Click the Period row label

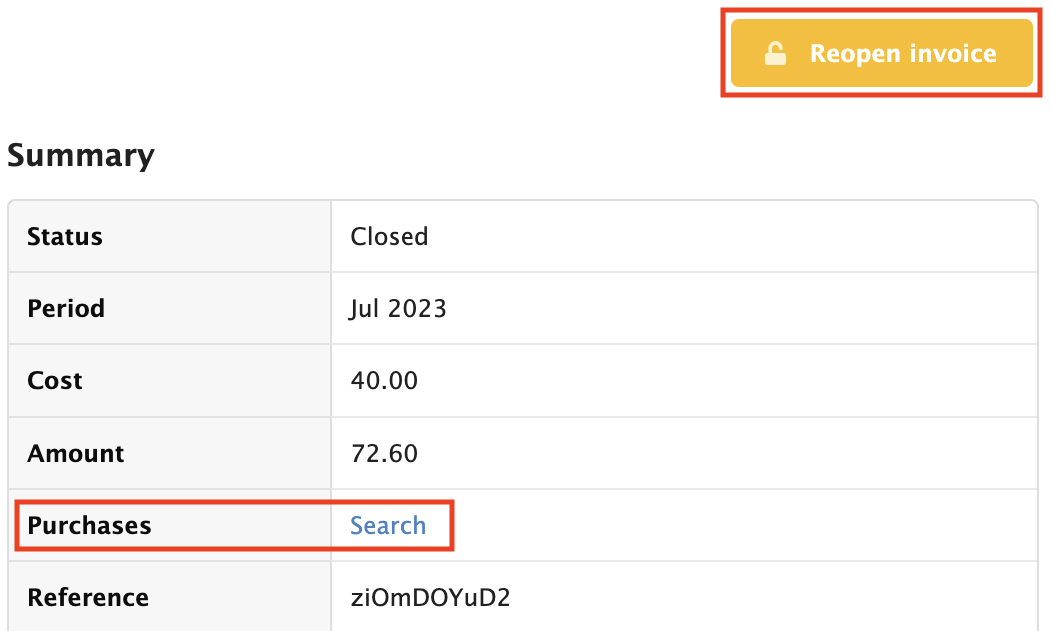pyautogui.click(x=66, y=308)
